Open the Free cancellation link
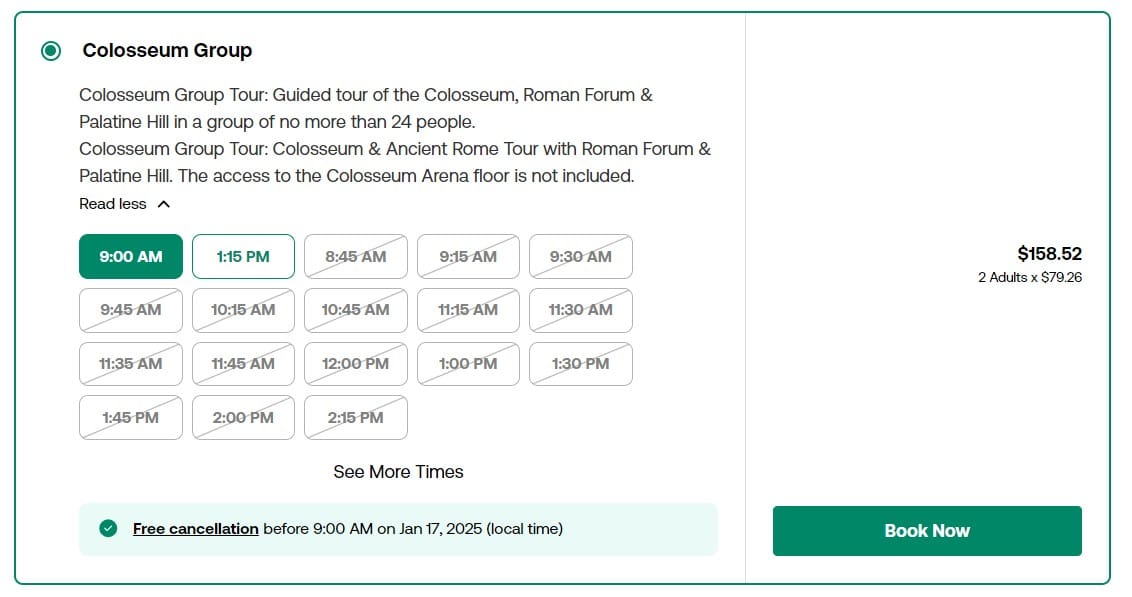 [196, 528]
